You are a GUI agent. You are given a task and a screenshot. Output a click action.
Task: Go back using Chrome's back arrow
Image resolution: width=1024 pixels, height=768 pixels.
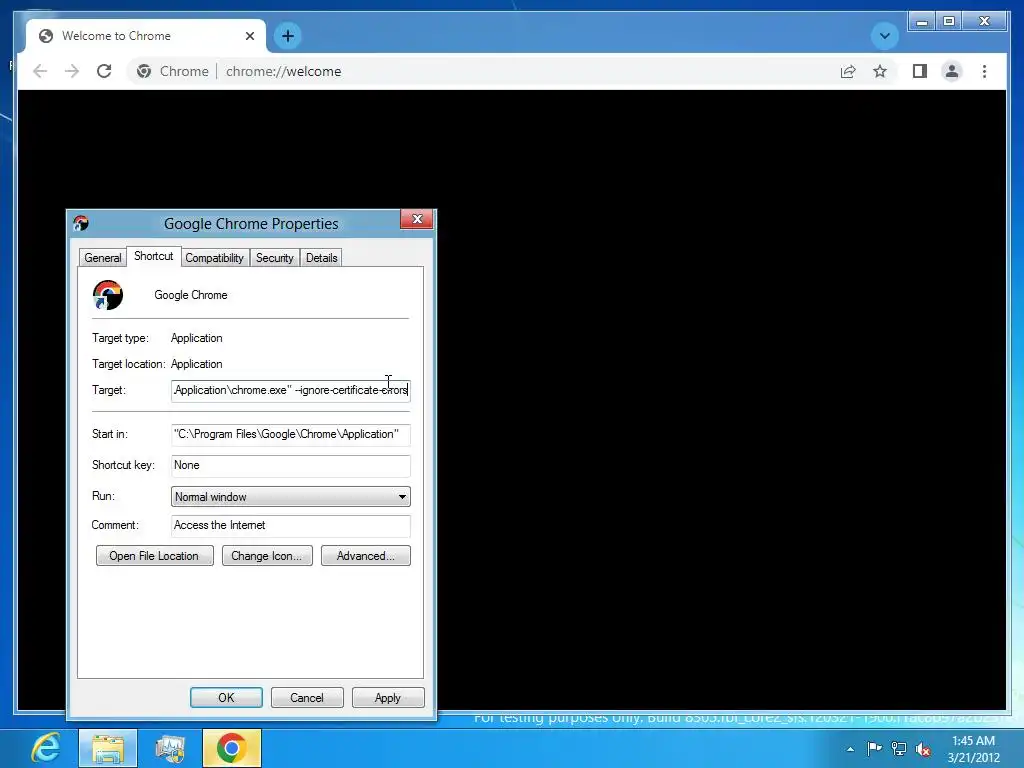(40, 71)
